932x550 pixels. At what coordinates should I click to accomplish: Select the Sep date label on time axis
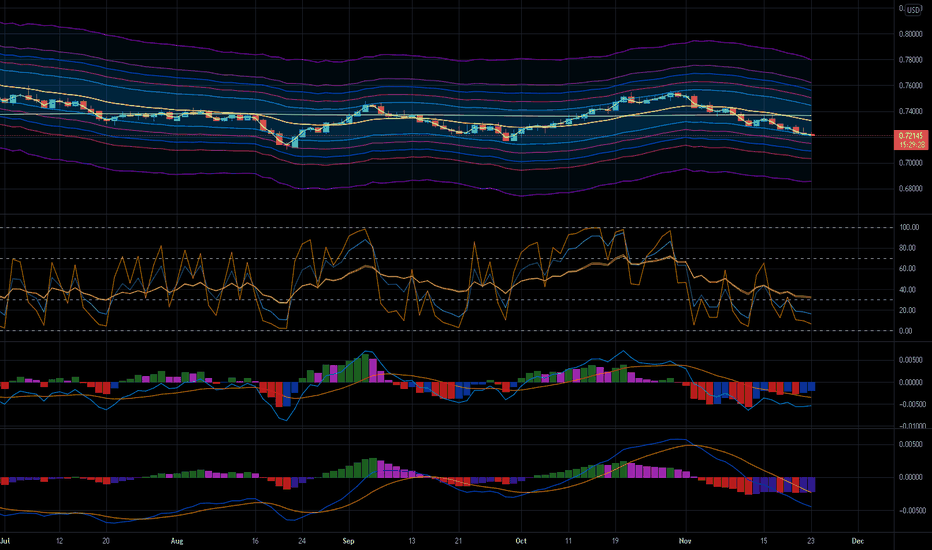point(348,541)
